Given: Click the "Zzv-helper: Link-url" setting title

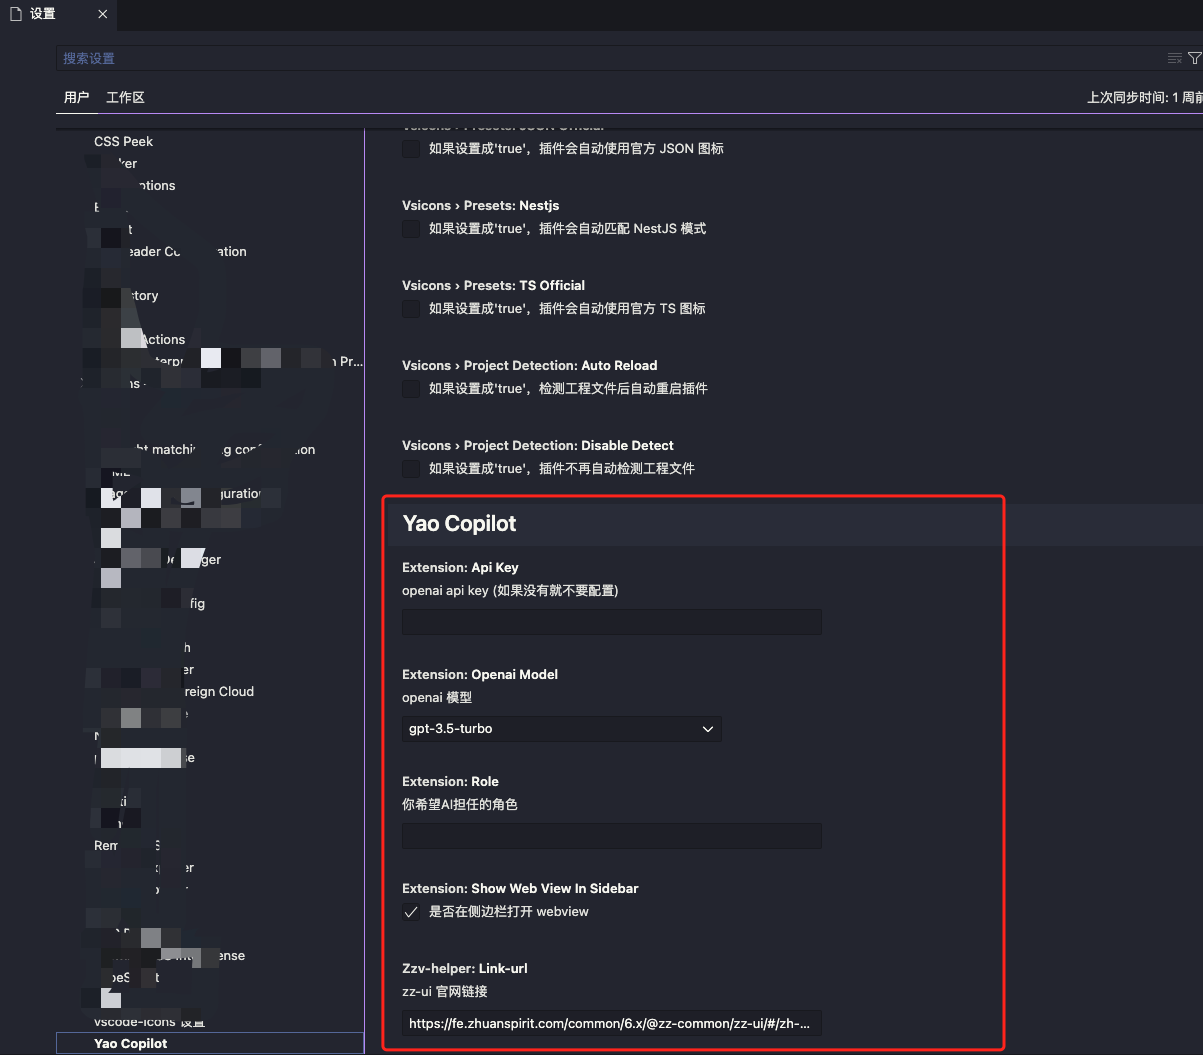Looking at the screenshot, I should pyautogui.click(x=465, y=968).
